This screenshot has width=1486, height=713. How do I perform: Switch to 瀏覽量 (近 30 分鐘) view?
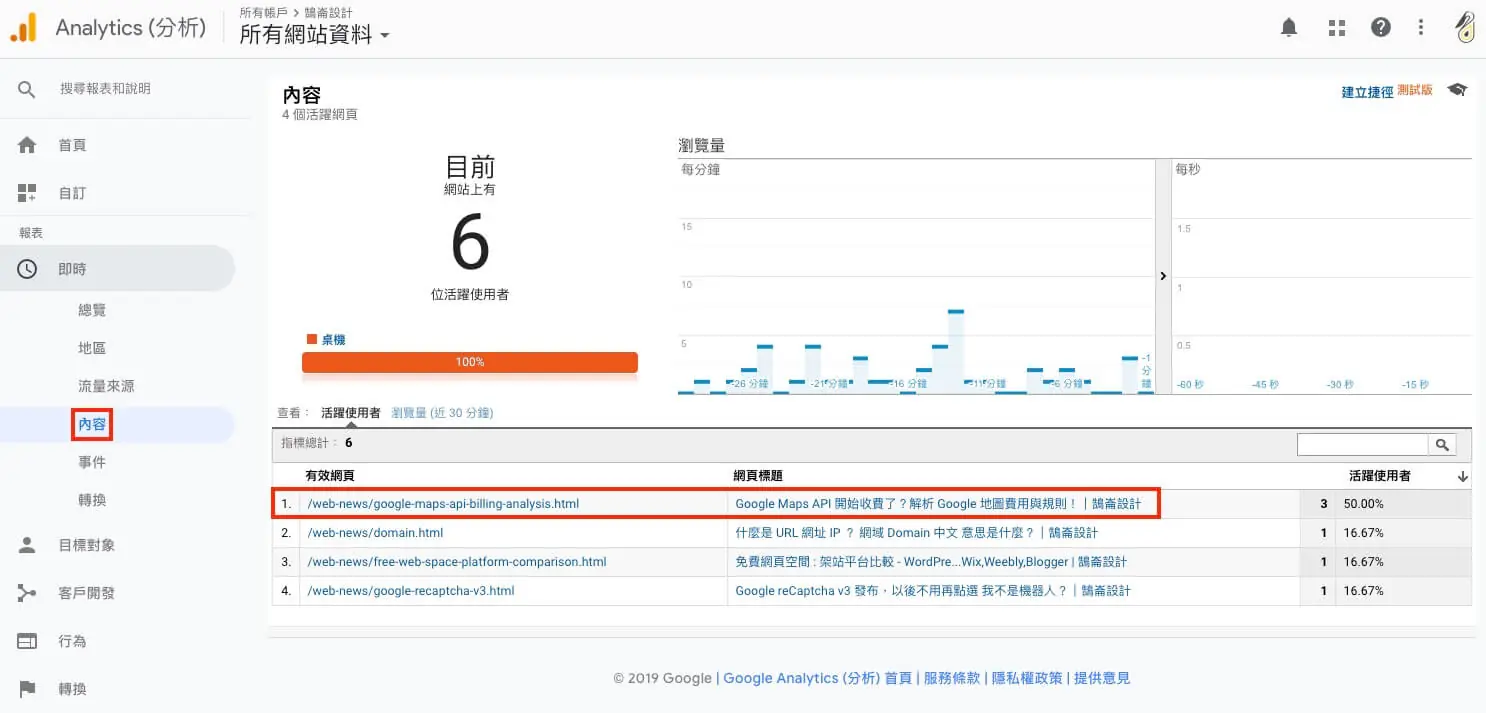pyautogui.click(x=442, y=412)
